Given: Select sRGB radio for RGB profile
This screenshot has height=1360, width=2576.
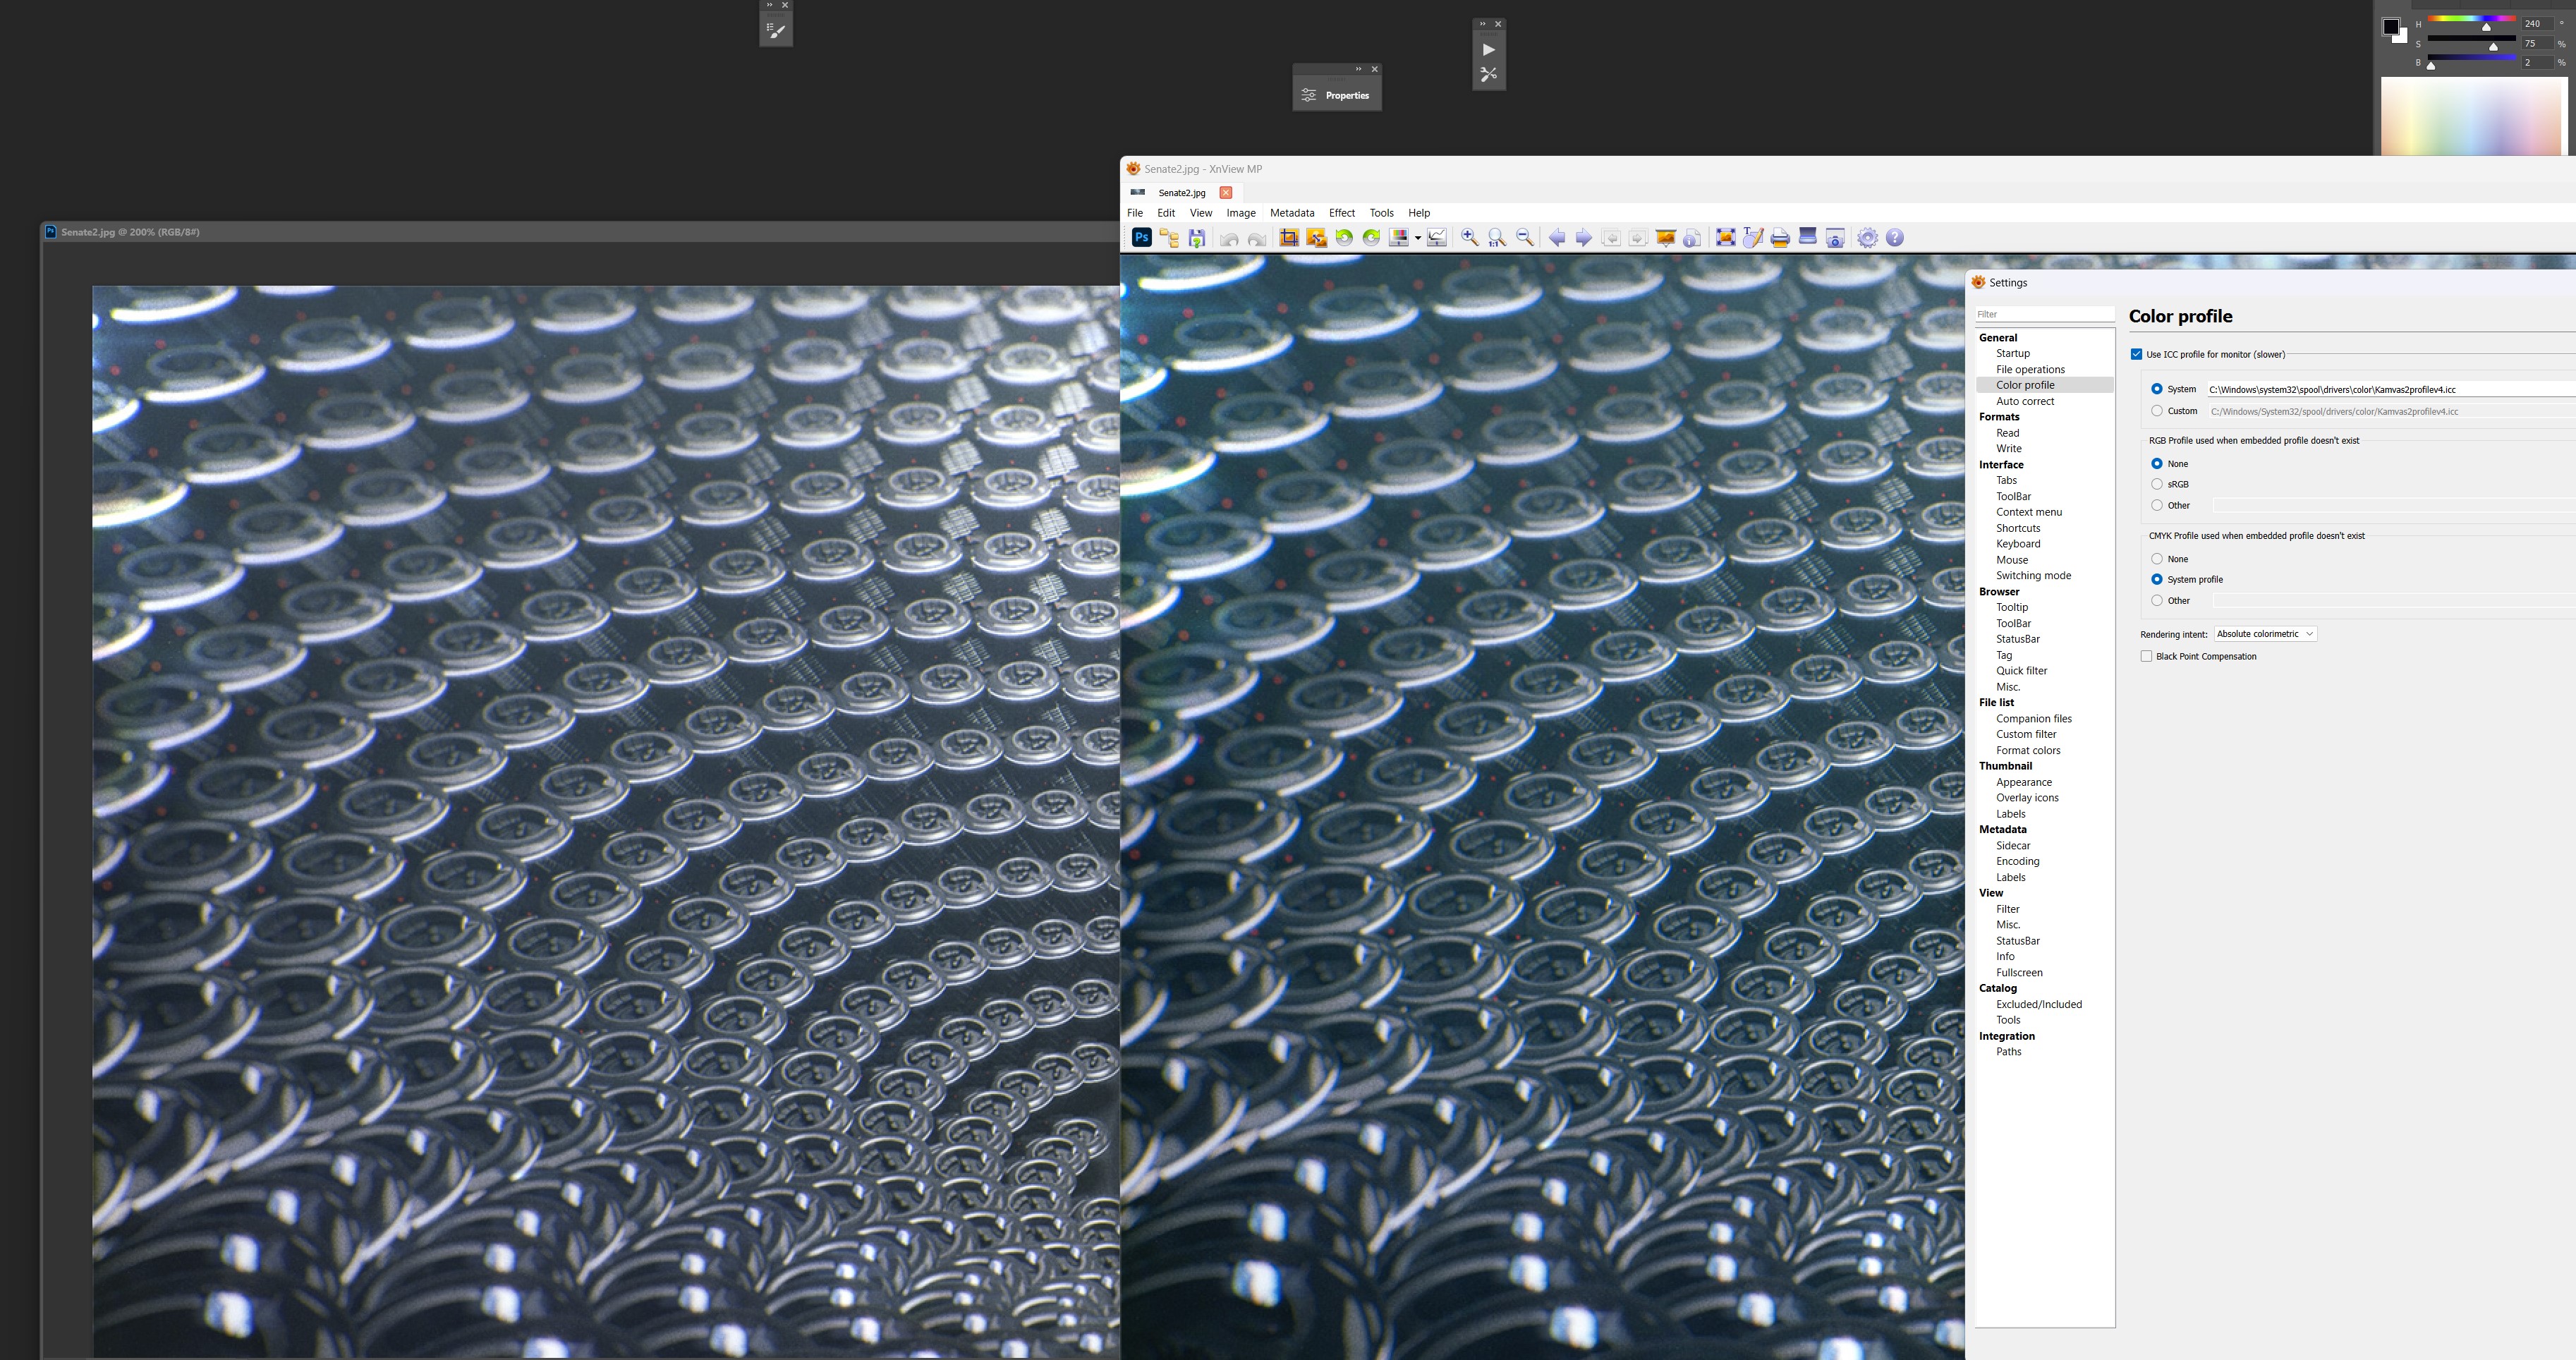Looking at the screenshot, I should (x=2157, y=484).
